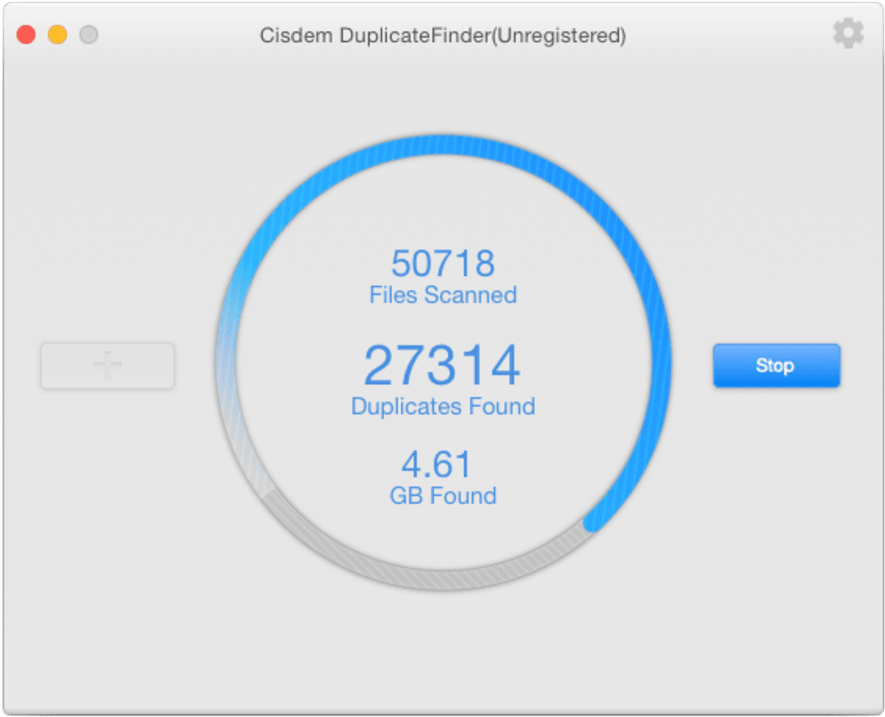Select the 50718 files scanned count

(x=442, y=264)
